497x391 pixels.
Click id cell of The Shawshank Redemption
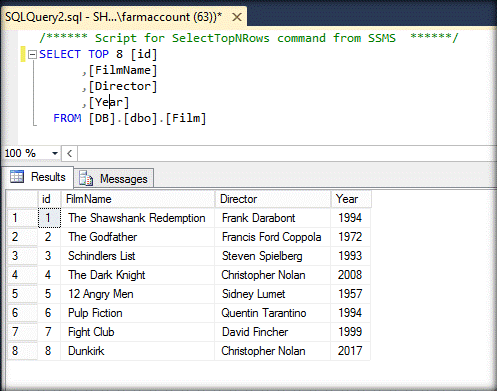pos(49,218)
